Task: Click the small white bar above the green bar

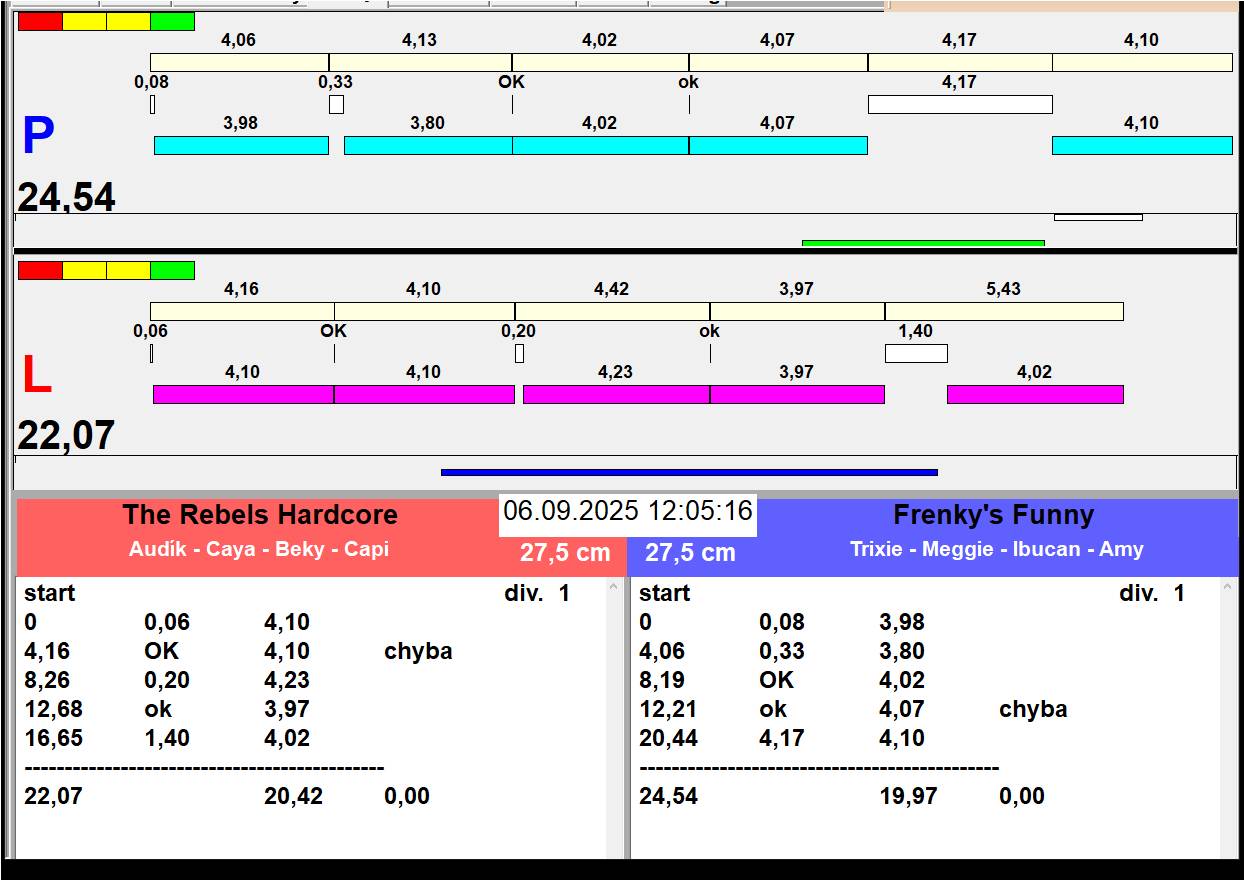Action: point(1098,217)
